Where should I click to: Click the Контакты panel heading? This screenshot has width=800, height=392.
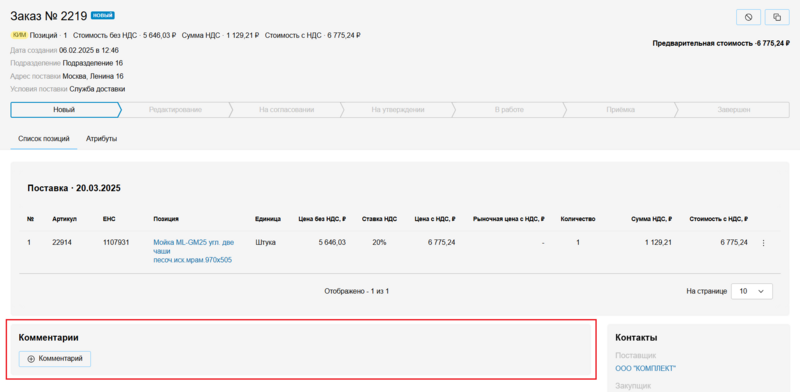(636, 337)
